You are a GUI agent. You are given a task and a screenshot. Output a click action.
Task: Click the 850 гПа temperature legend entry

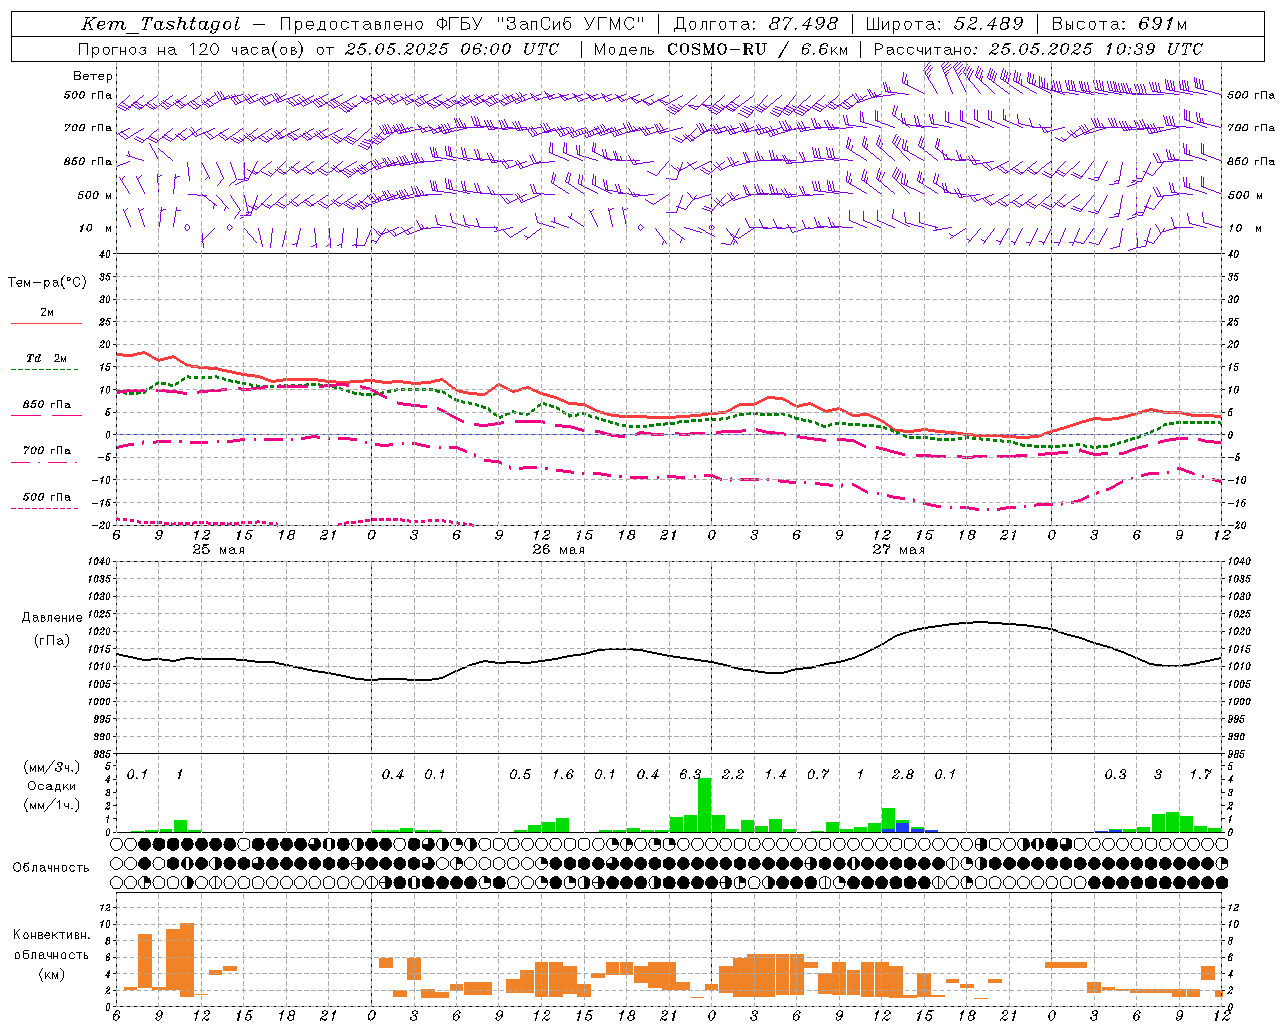[47, 405]
